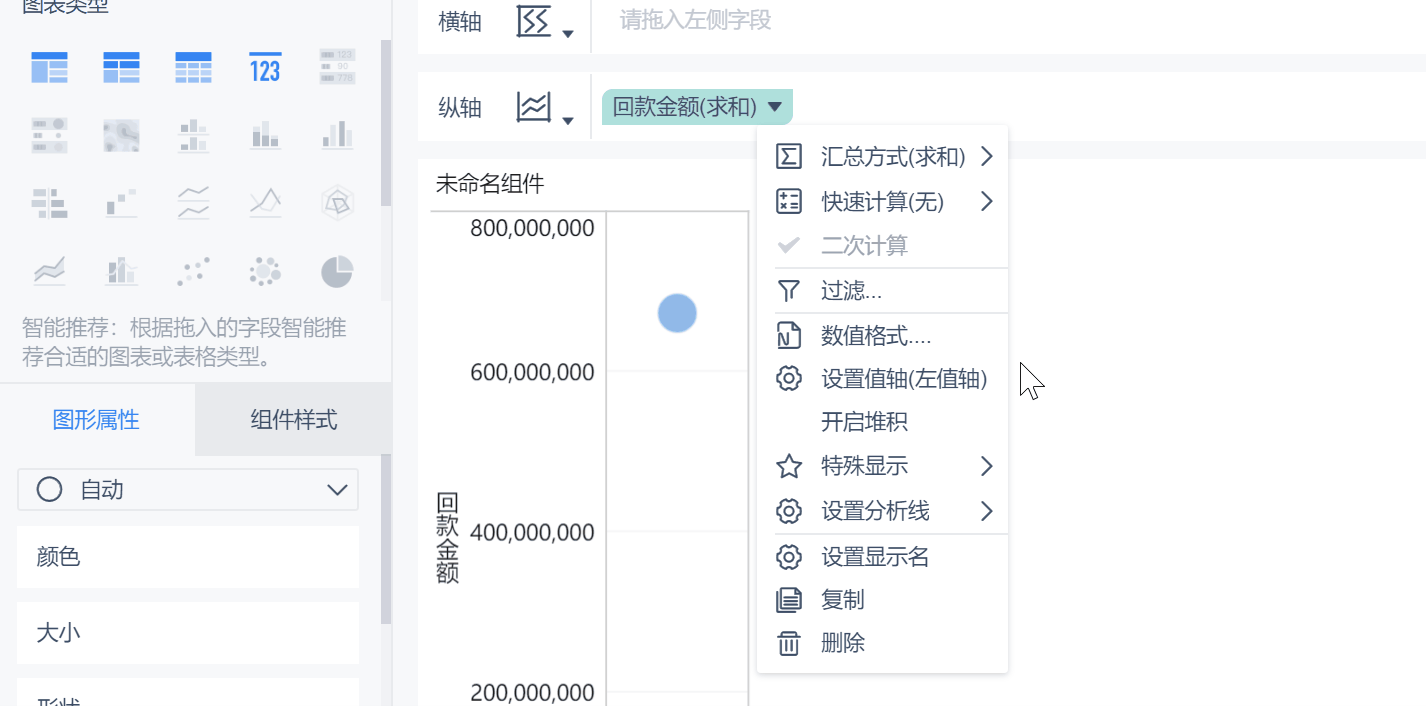Select the scatter plot chart icon
The width and height of the screenshot is (1426, 706).
point(193,270)
